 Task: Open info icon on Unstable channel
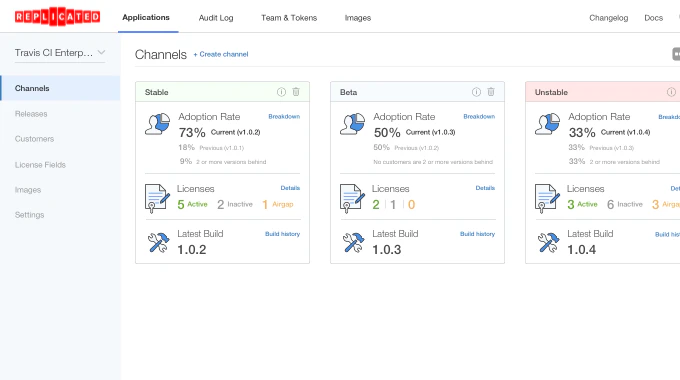[671, 92]
